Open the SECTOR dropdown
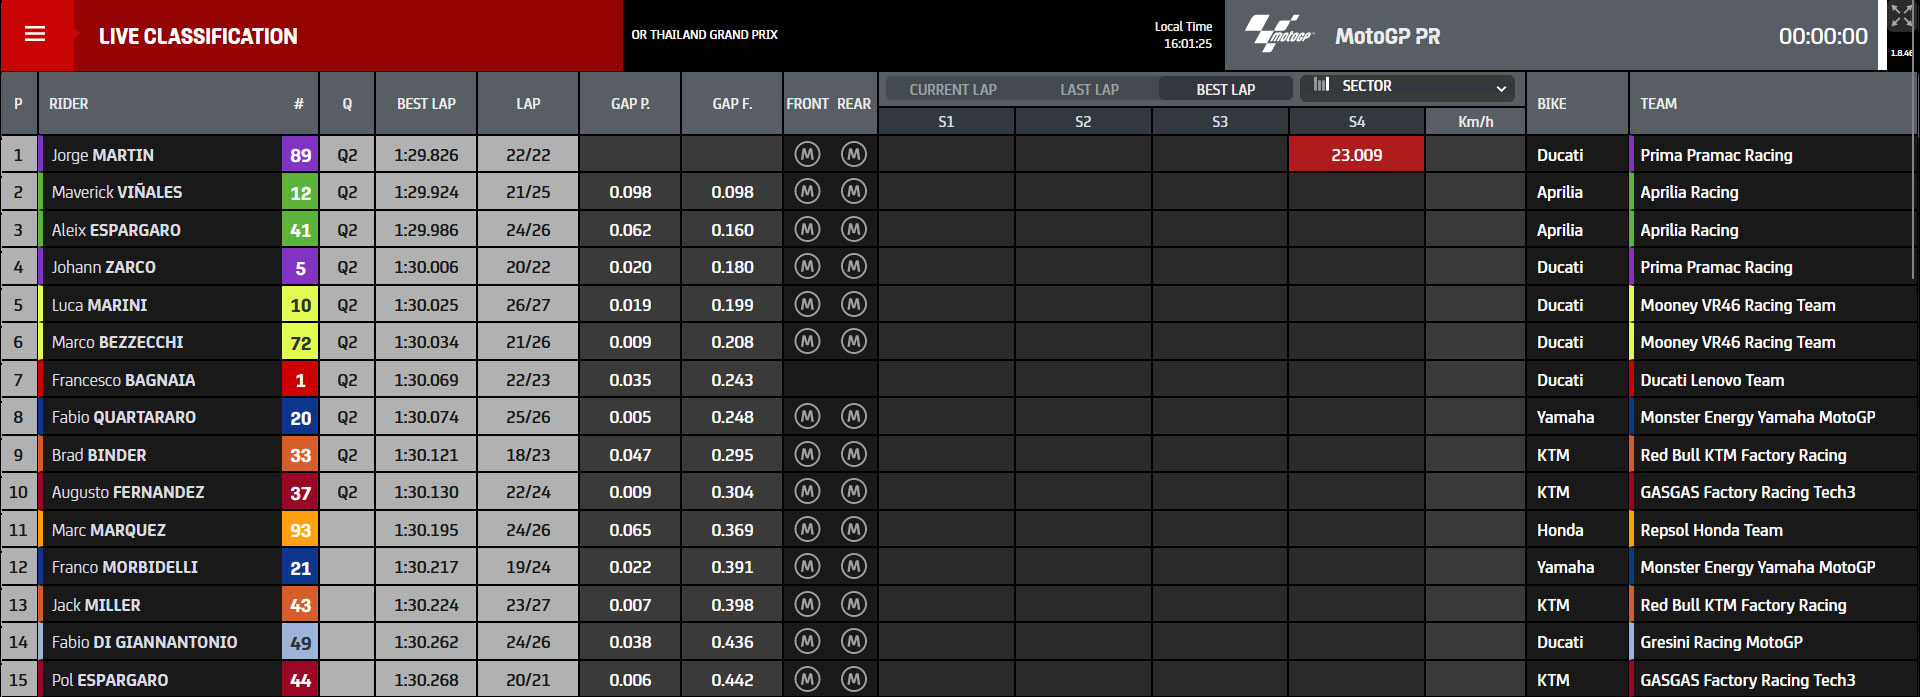Viewport: 1920px width, 697px height. point(1408,87)
